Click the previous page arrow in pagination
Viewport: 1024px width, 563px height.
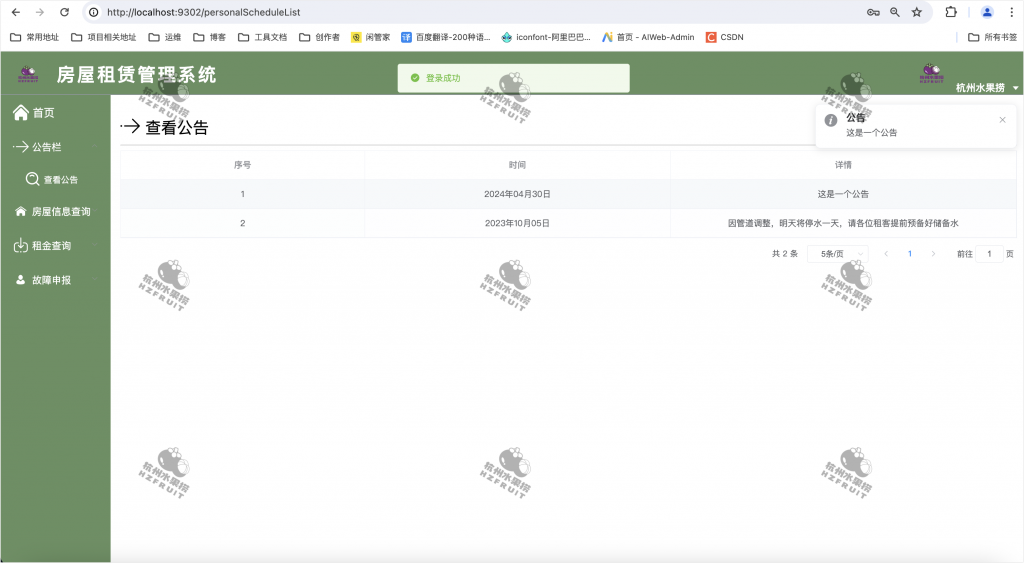point(886,253)
